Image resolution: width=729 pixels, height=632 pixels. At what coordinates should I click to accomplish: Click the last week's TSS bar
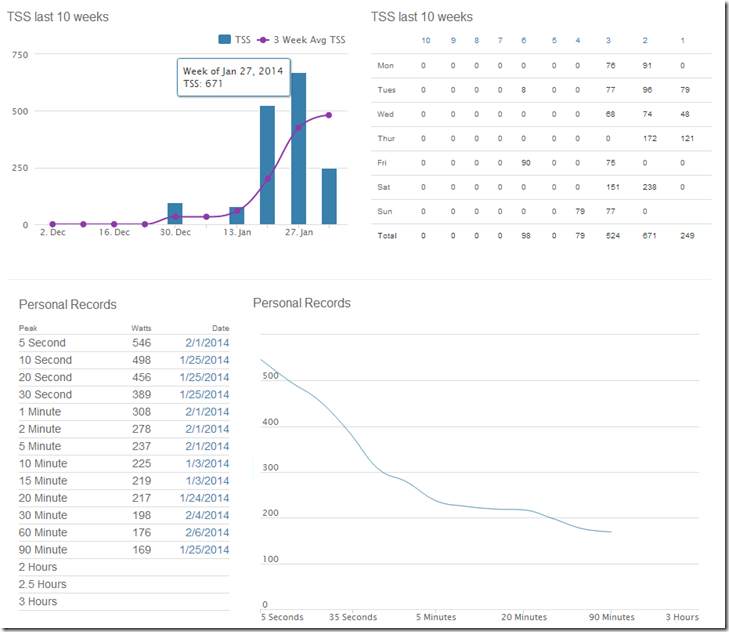point(329,196)
